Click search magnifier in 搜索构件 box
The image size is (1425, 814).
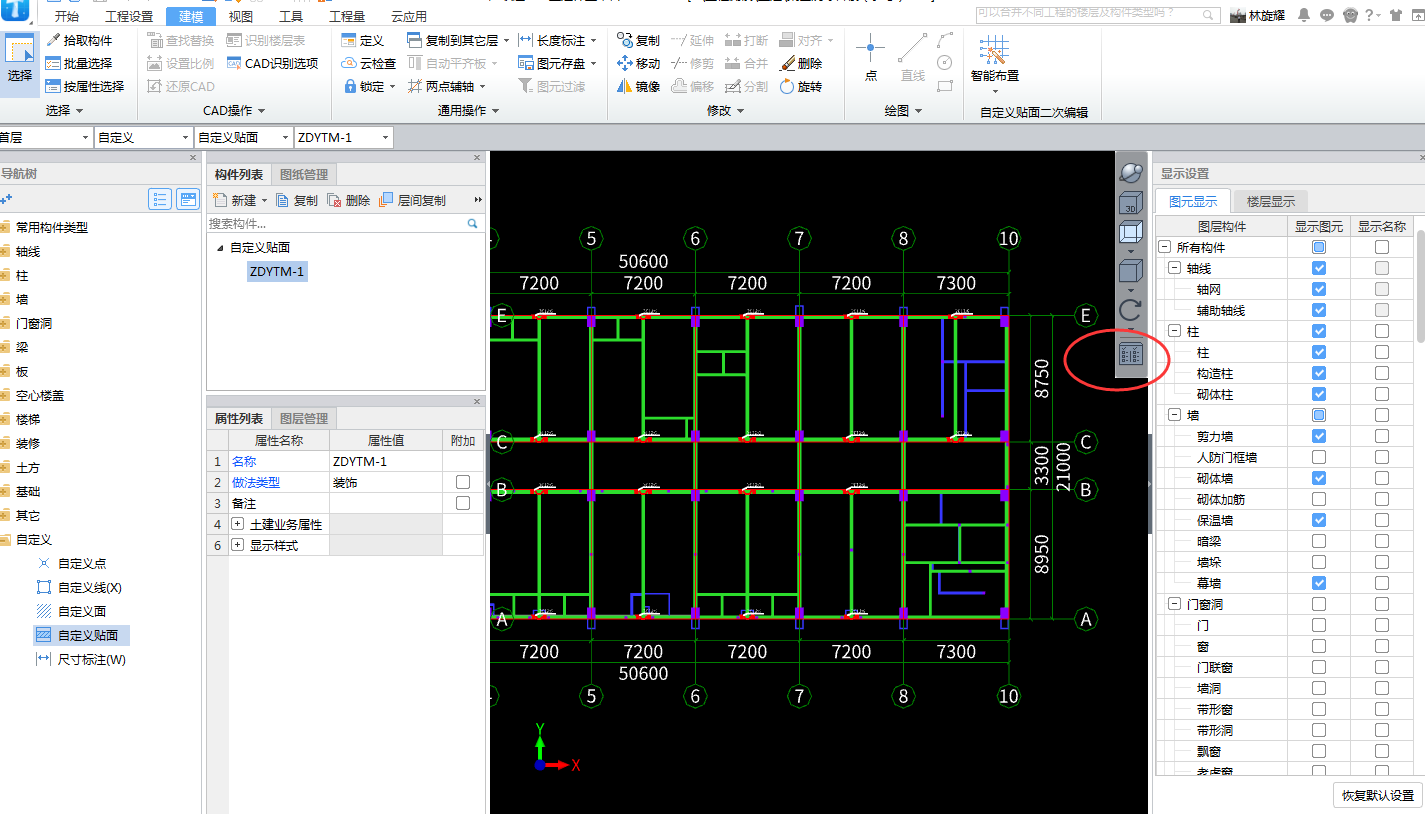click(473, 224)
